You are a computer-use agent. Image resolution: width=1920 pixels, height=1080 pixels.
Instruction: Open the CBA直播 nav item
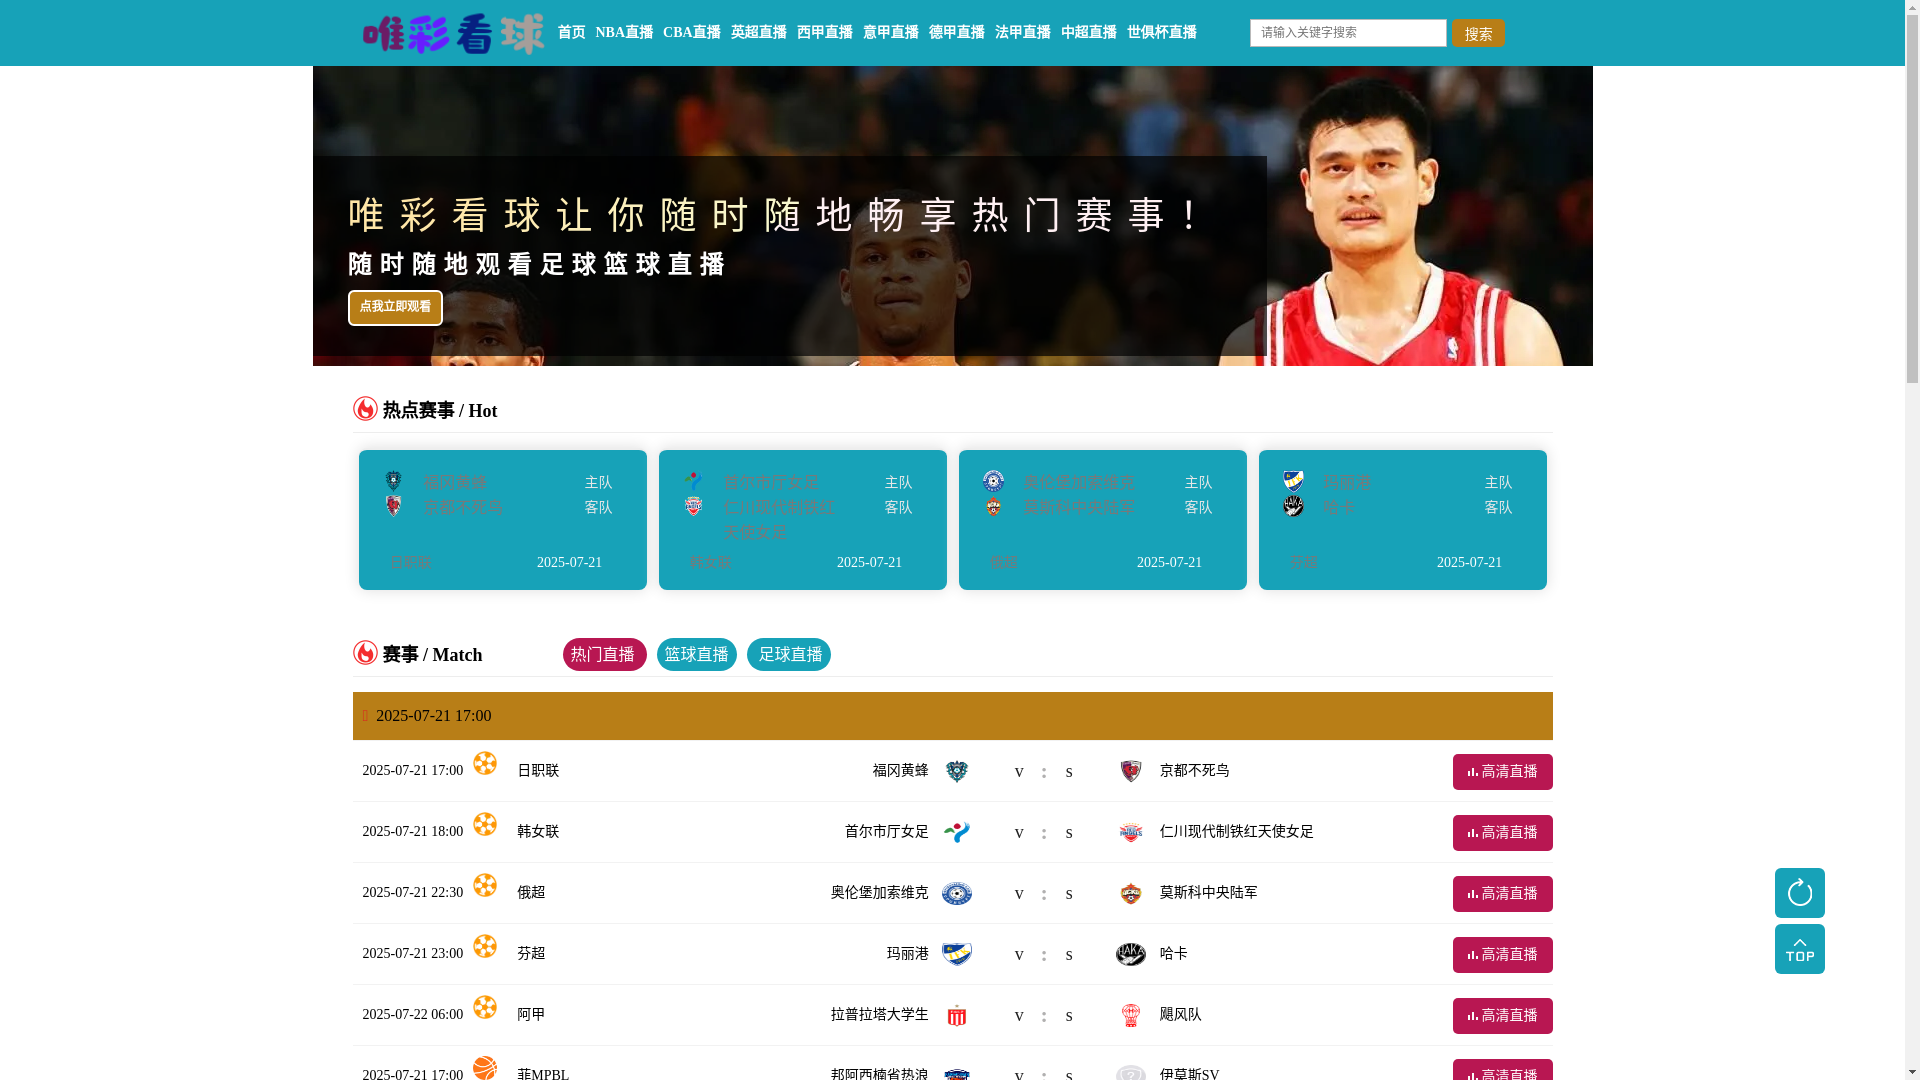[x=692, y=33]
